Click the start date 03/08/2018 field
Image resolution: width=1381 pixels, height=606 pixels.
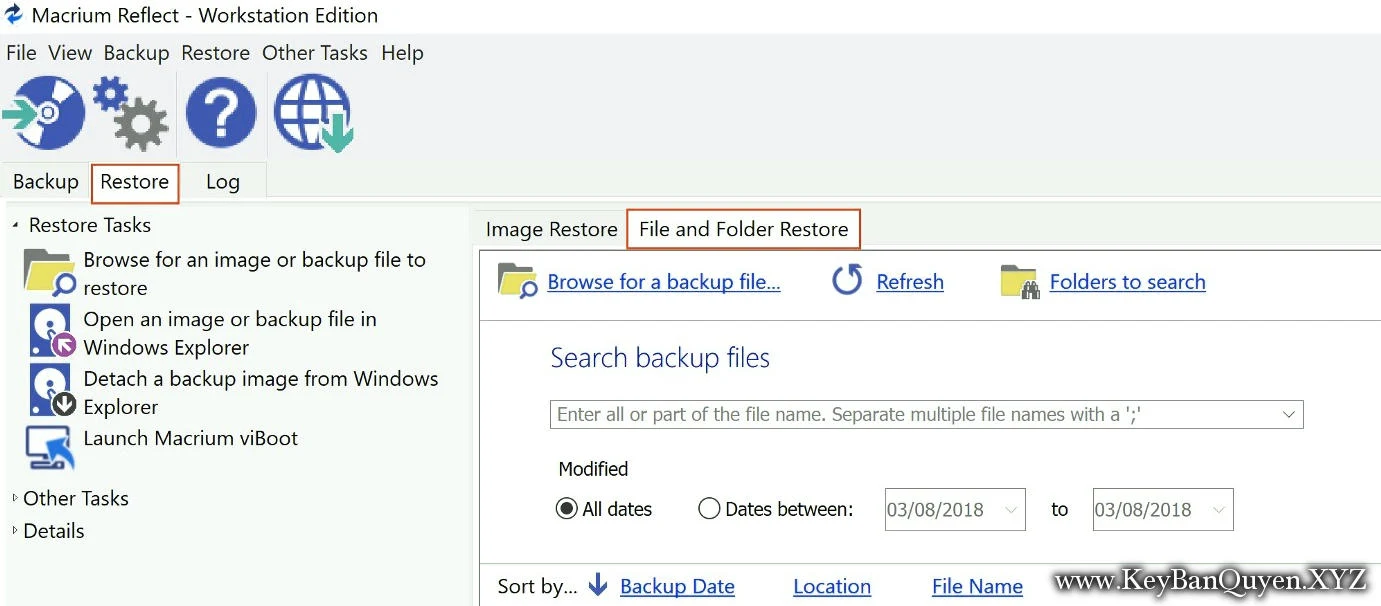click(x=955, y=510)
